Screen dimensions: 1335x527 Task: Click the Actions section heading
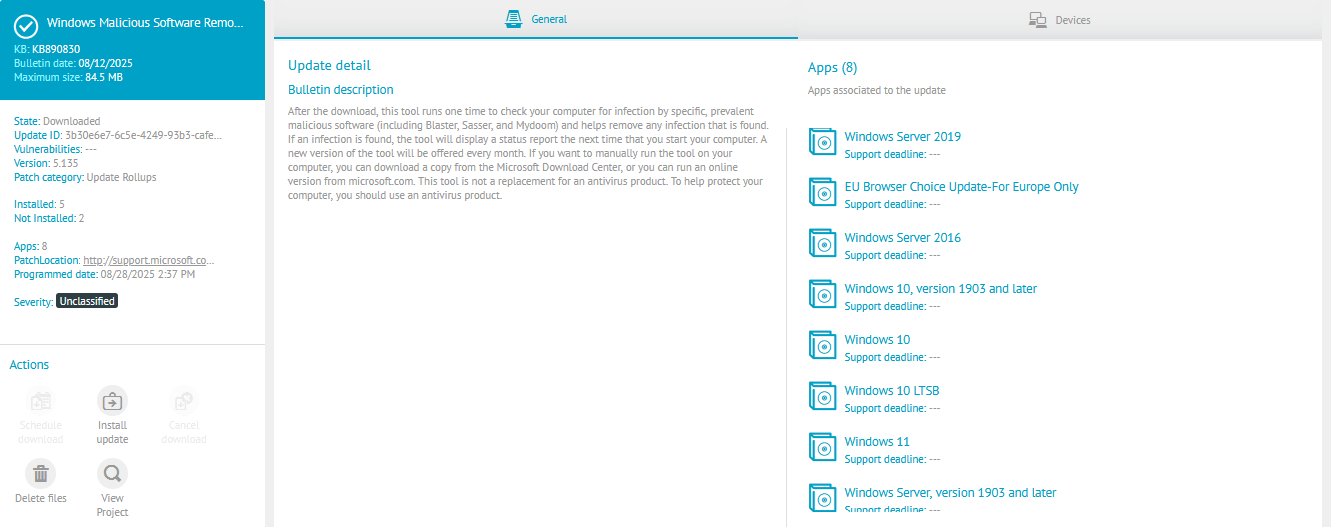pyautogui.click(x=29, y=365)
